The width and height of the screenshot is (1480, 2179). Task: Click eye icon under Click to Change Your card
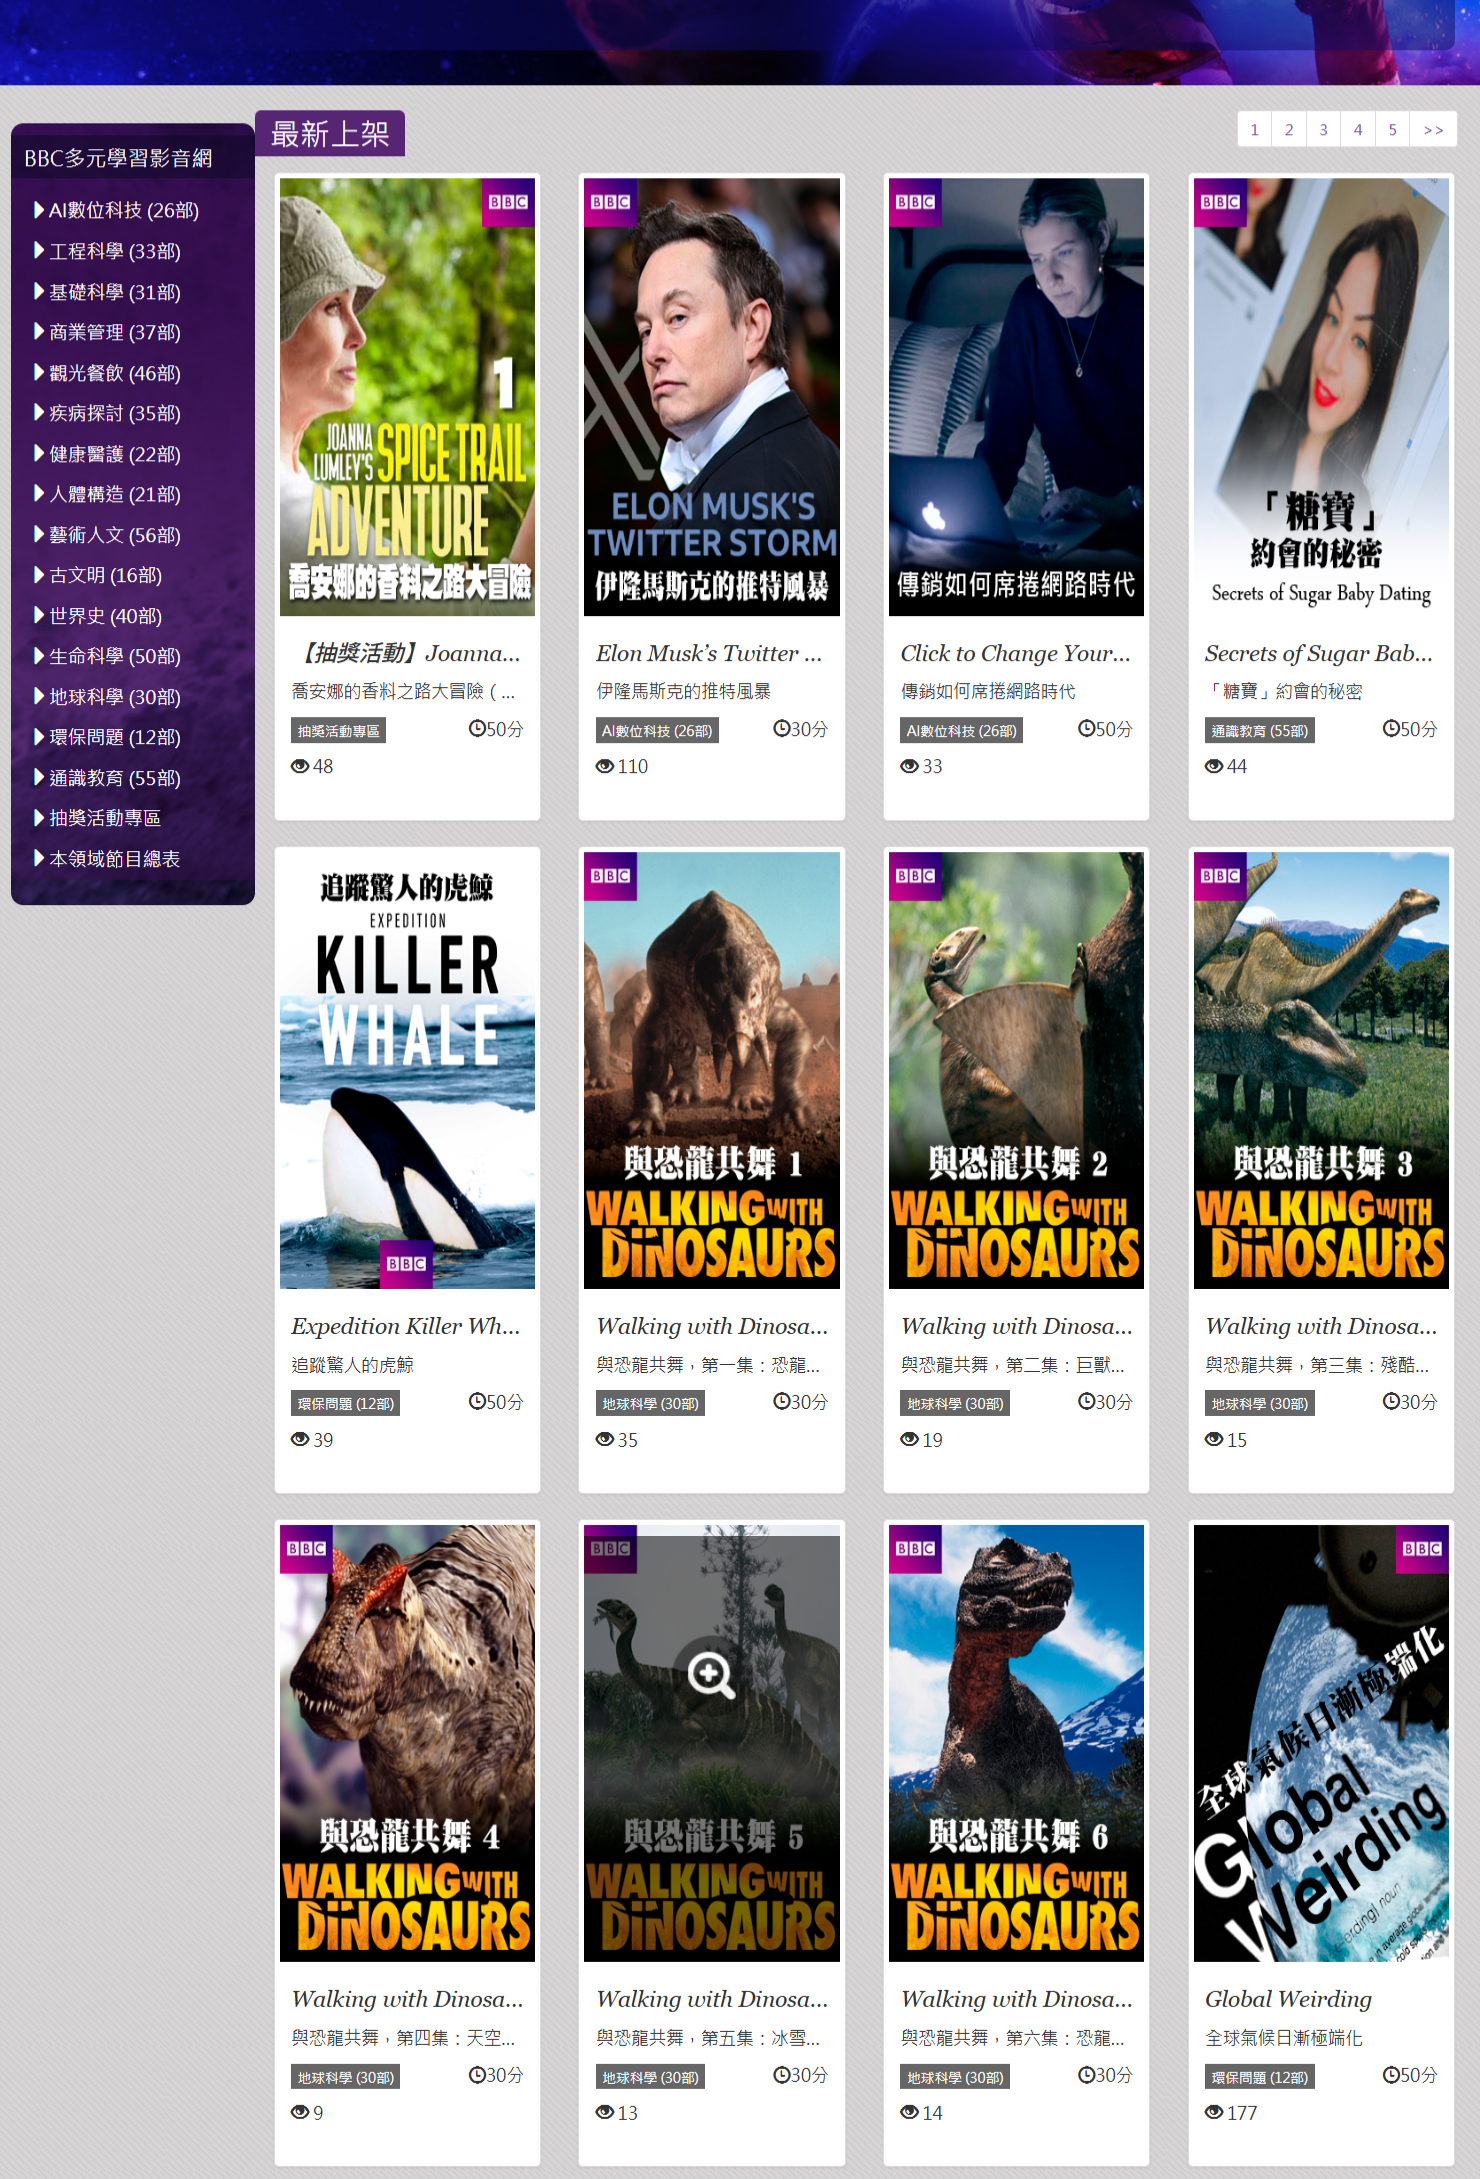pyautogui.click(x=909, y=766)
